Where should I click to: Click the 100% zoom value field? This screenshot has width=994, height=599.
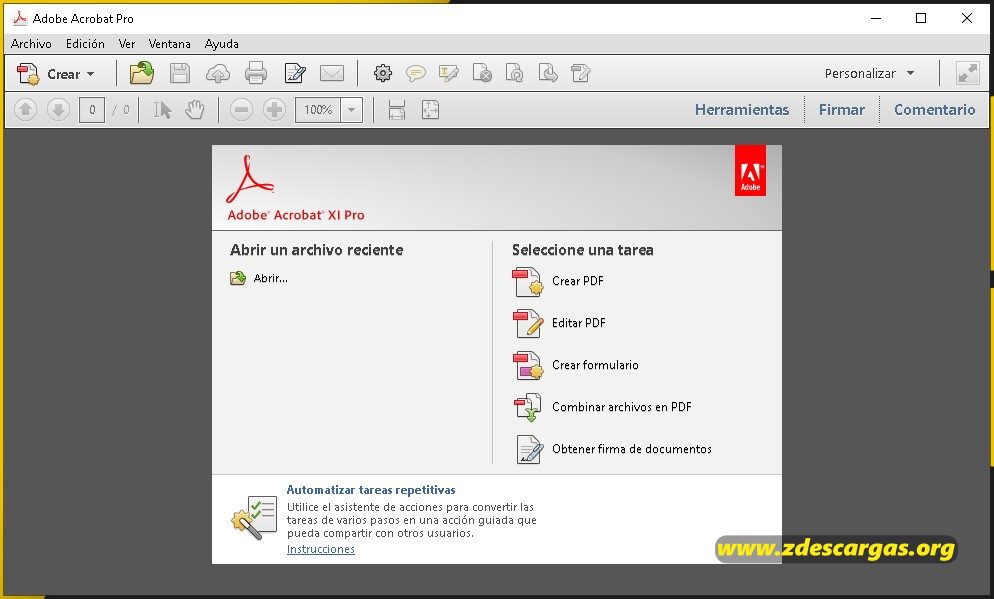(318, 110)
